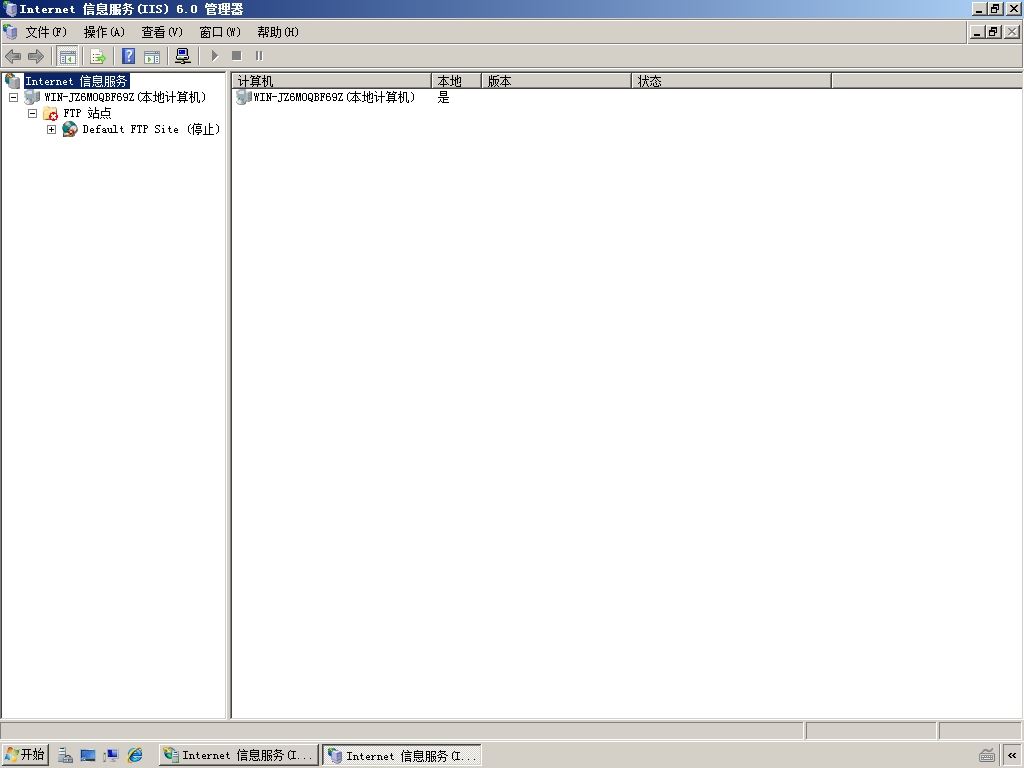Restore the inner MDI child window
Screen dimensions: 1024x768
(x=994, y=31)
